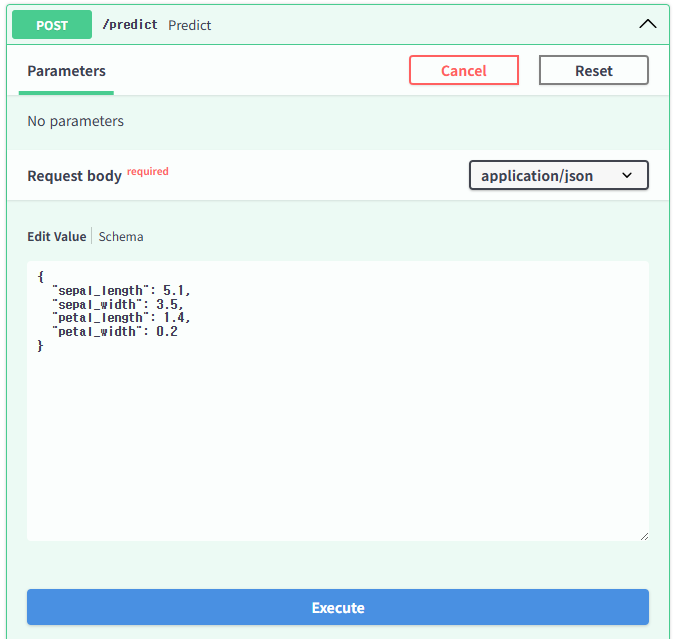
Task: Click the closing curly brace in JSON body
Action: tap(41, 345)
